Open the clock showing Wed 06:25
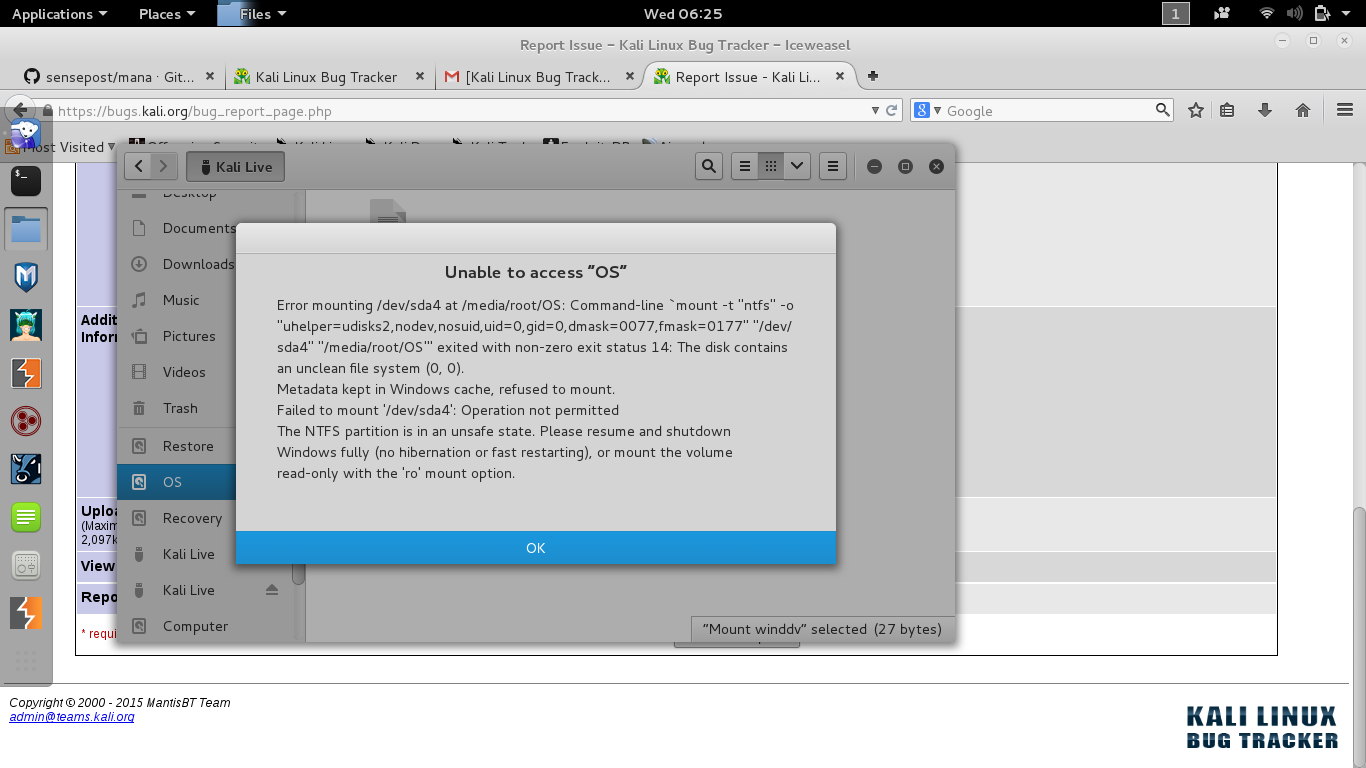 pyautogui.click(x=683, y=14)
